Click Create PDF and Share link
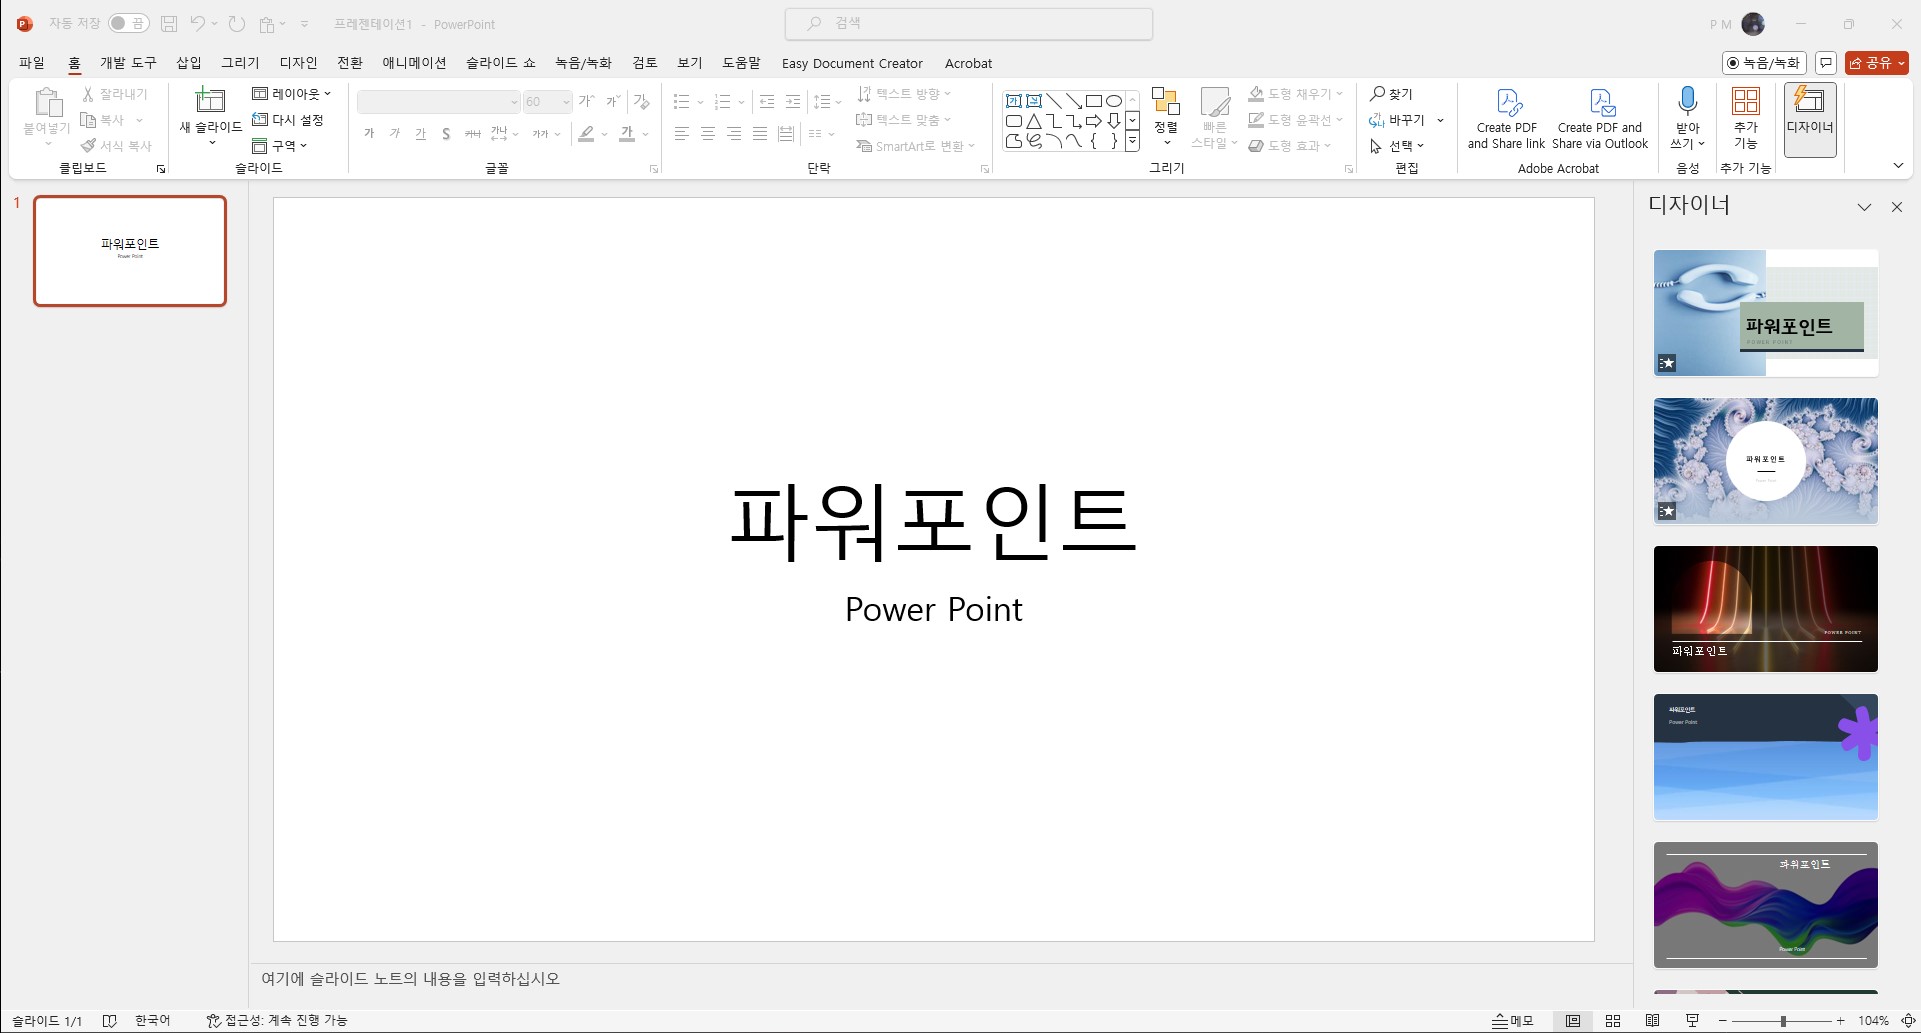This screenshot has width=1921, height=1033. coord(1507,118)
